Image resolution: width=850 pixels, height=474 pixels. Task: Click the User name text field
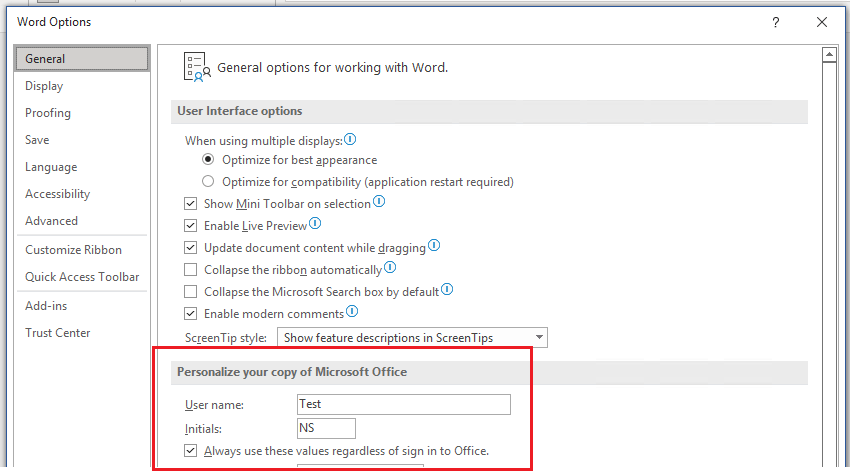point(404,405)
